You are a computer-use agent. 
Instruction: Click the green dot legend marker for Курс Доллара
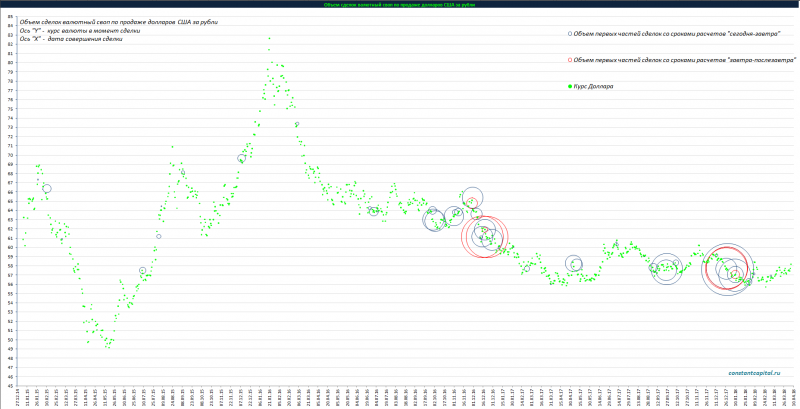pyautogui.click(x=569, y=87)
